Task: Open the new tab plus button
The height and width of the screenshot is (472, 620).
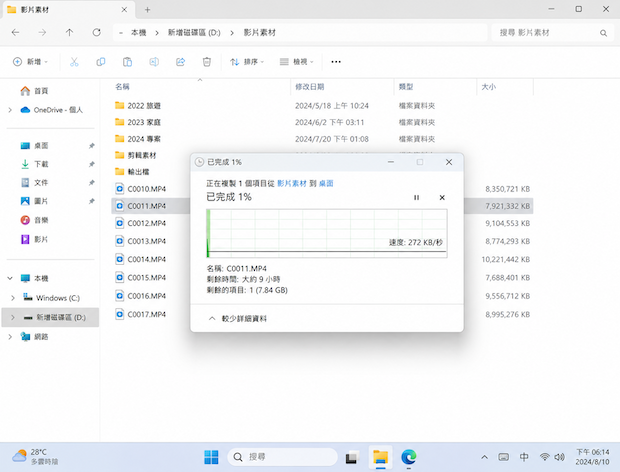Action: 147,9
